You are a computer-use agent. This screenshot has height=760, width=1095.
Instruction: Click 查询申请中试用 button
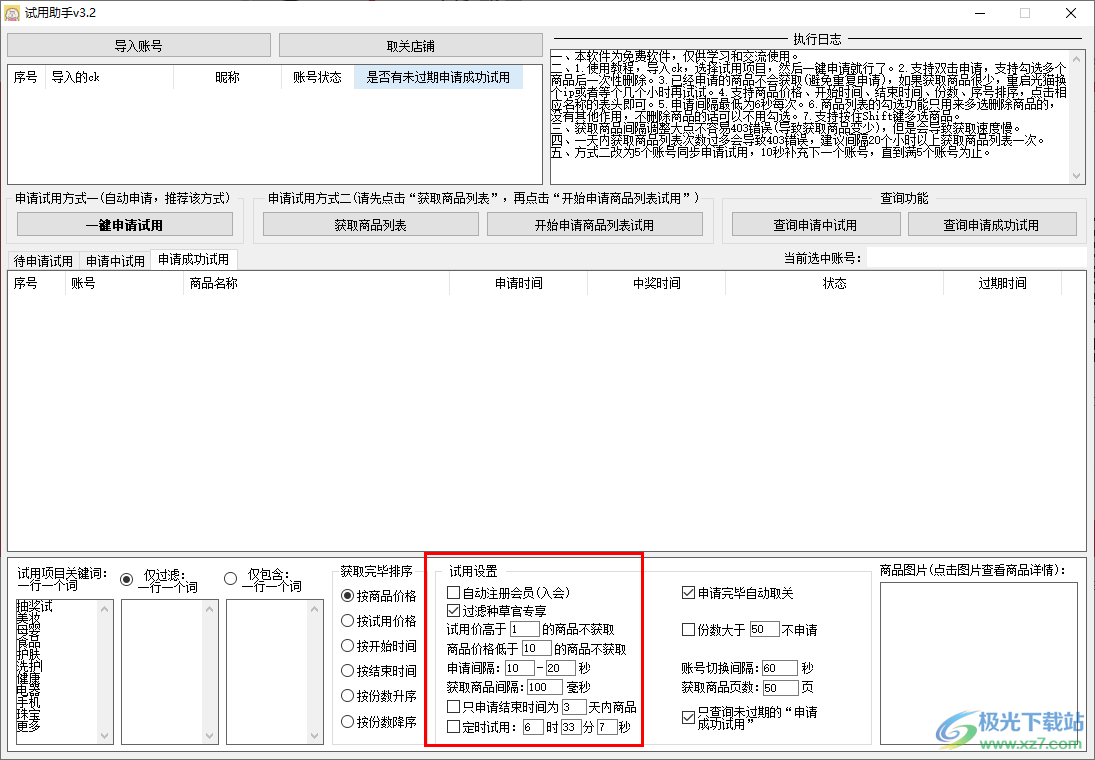(815, 225)
